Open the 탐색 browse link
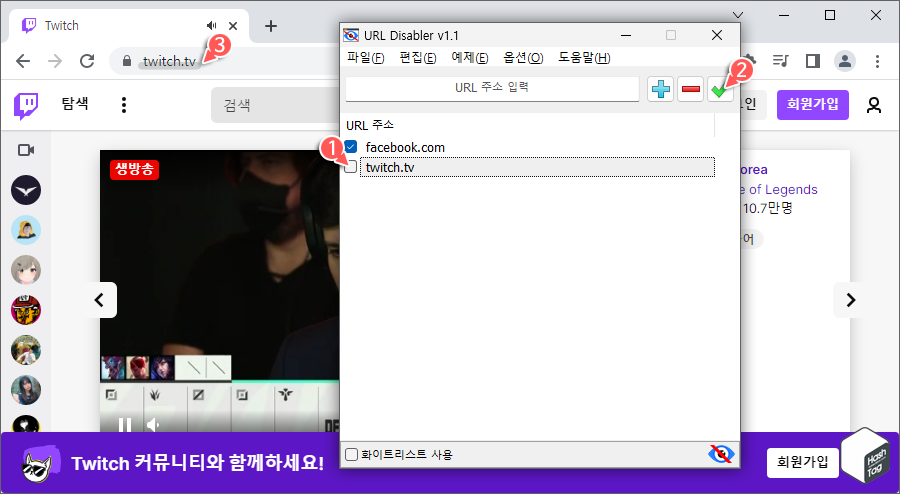This screenshot has height=494, width=900. pos(75,104)
